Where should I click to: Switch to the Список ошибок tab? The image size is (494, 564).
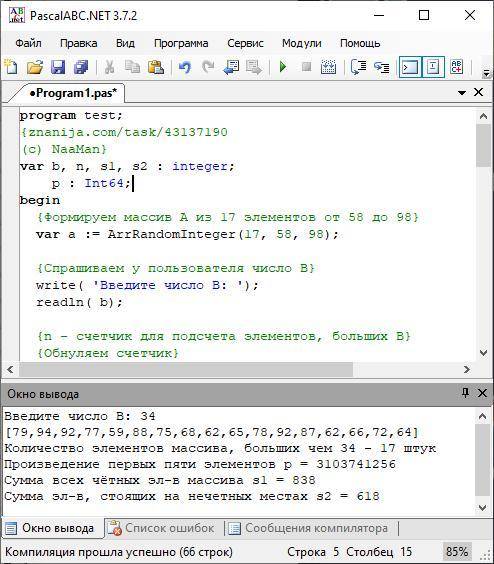point(162,528)
